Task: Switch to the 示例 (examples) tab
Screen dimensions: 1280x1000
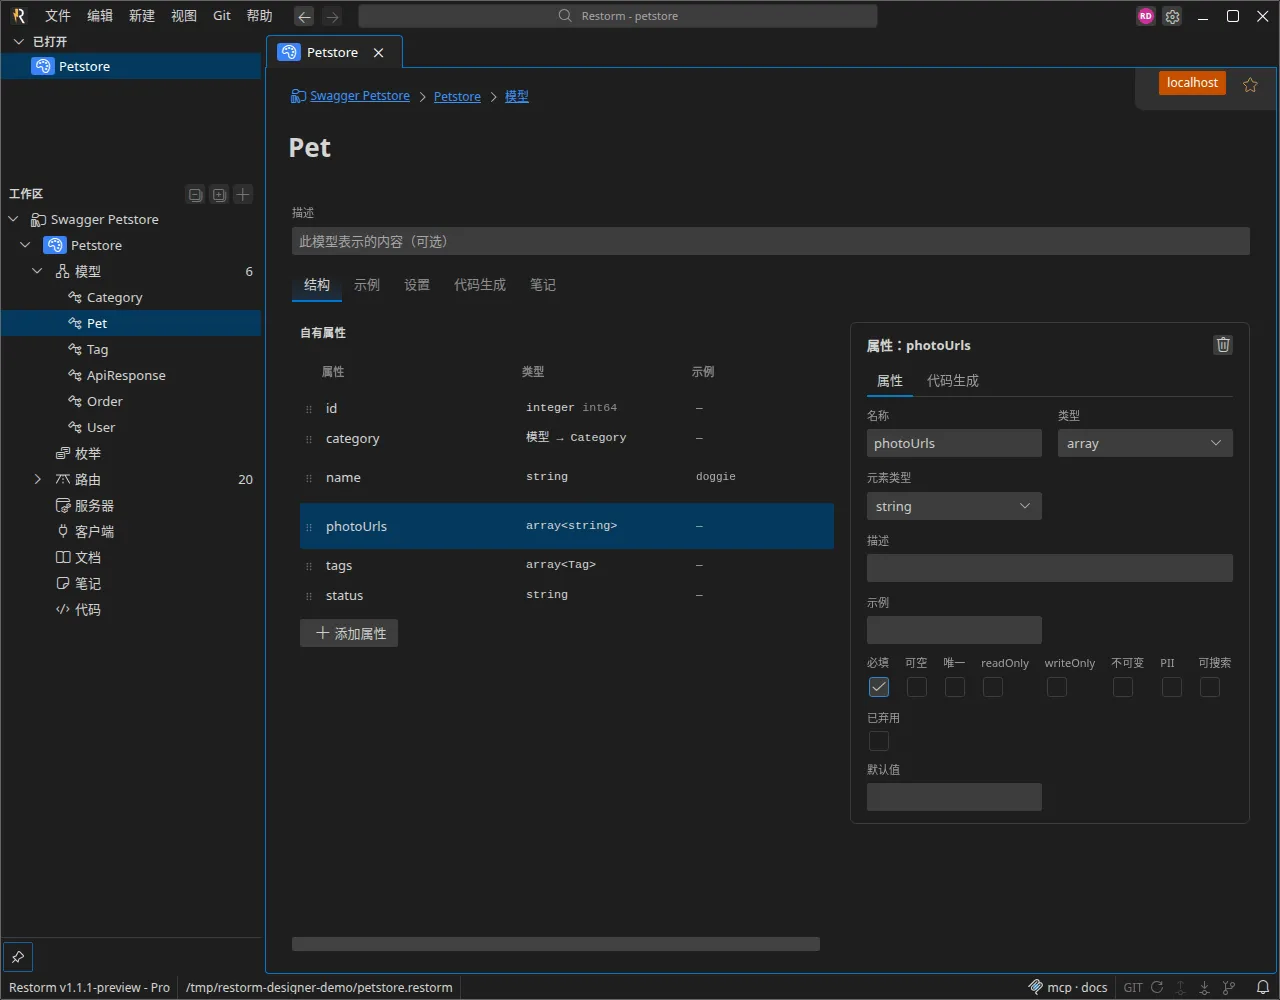Action: [367, 285]
